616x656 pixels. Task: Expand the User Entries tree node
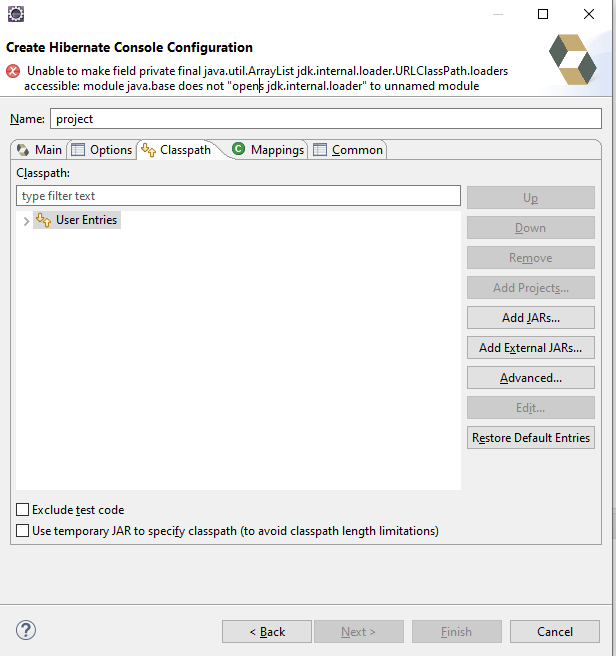pos(26,221)
